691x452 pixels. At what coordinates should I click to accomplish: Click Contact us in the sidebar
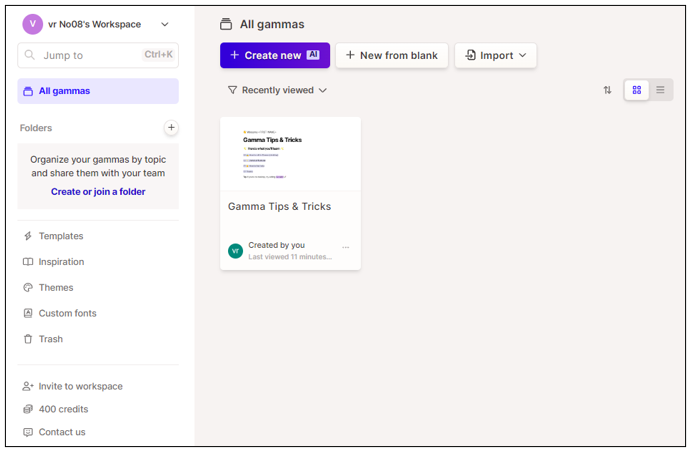point(62,432)
